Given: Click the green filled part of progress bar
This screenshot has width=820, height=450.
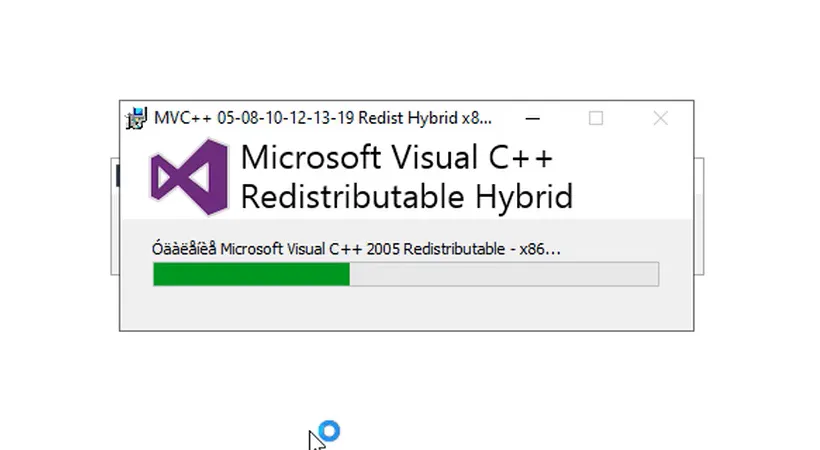Looking at the screenshot, I should [251, 275].
